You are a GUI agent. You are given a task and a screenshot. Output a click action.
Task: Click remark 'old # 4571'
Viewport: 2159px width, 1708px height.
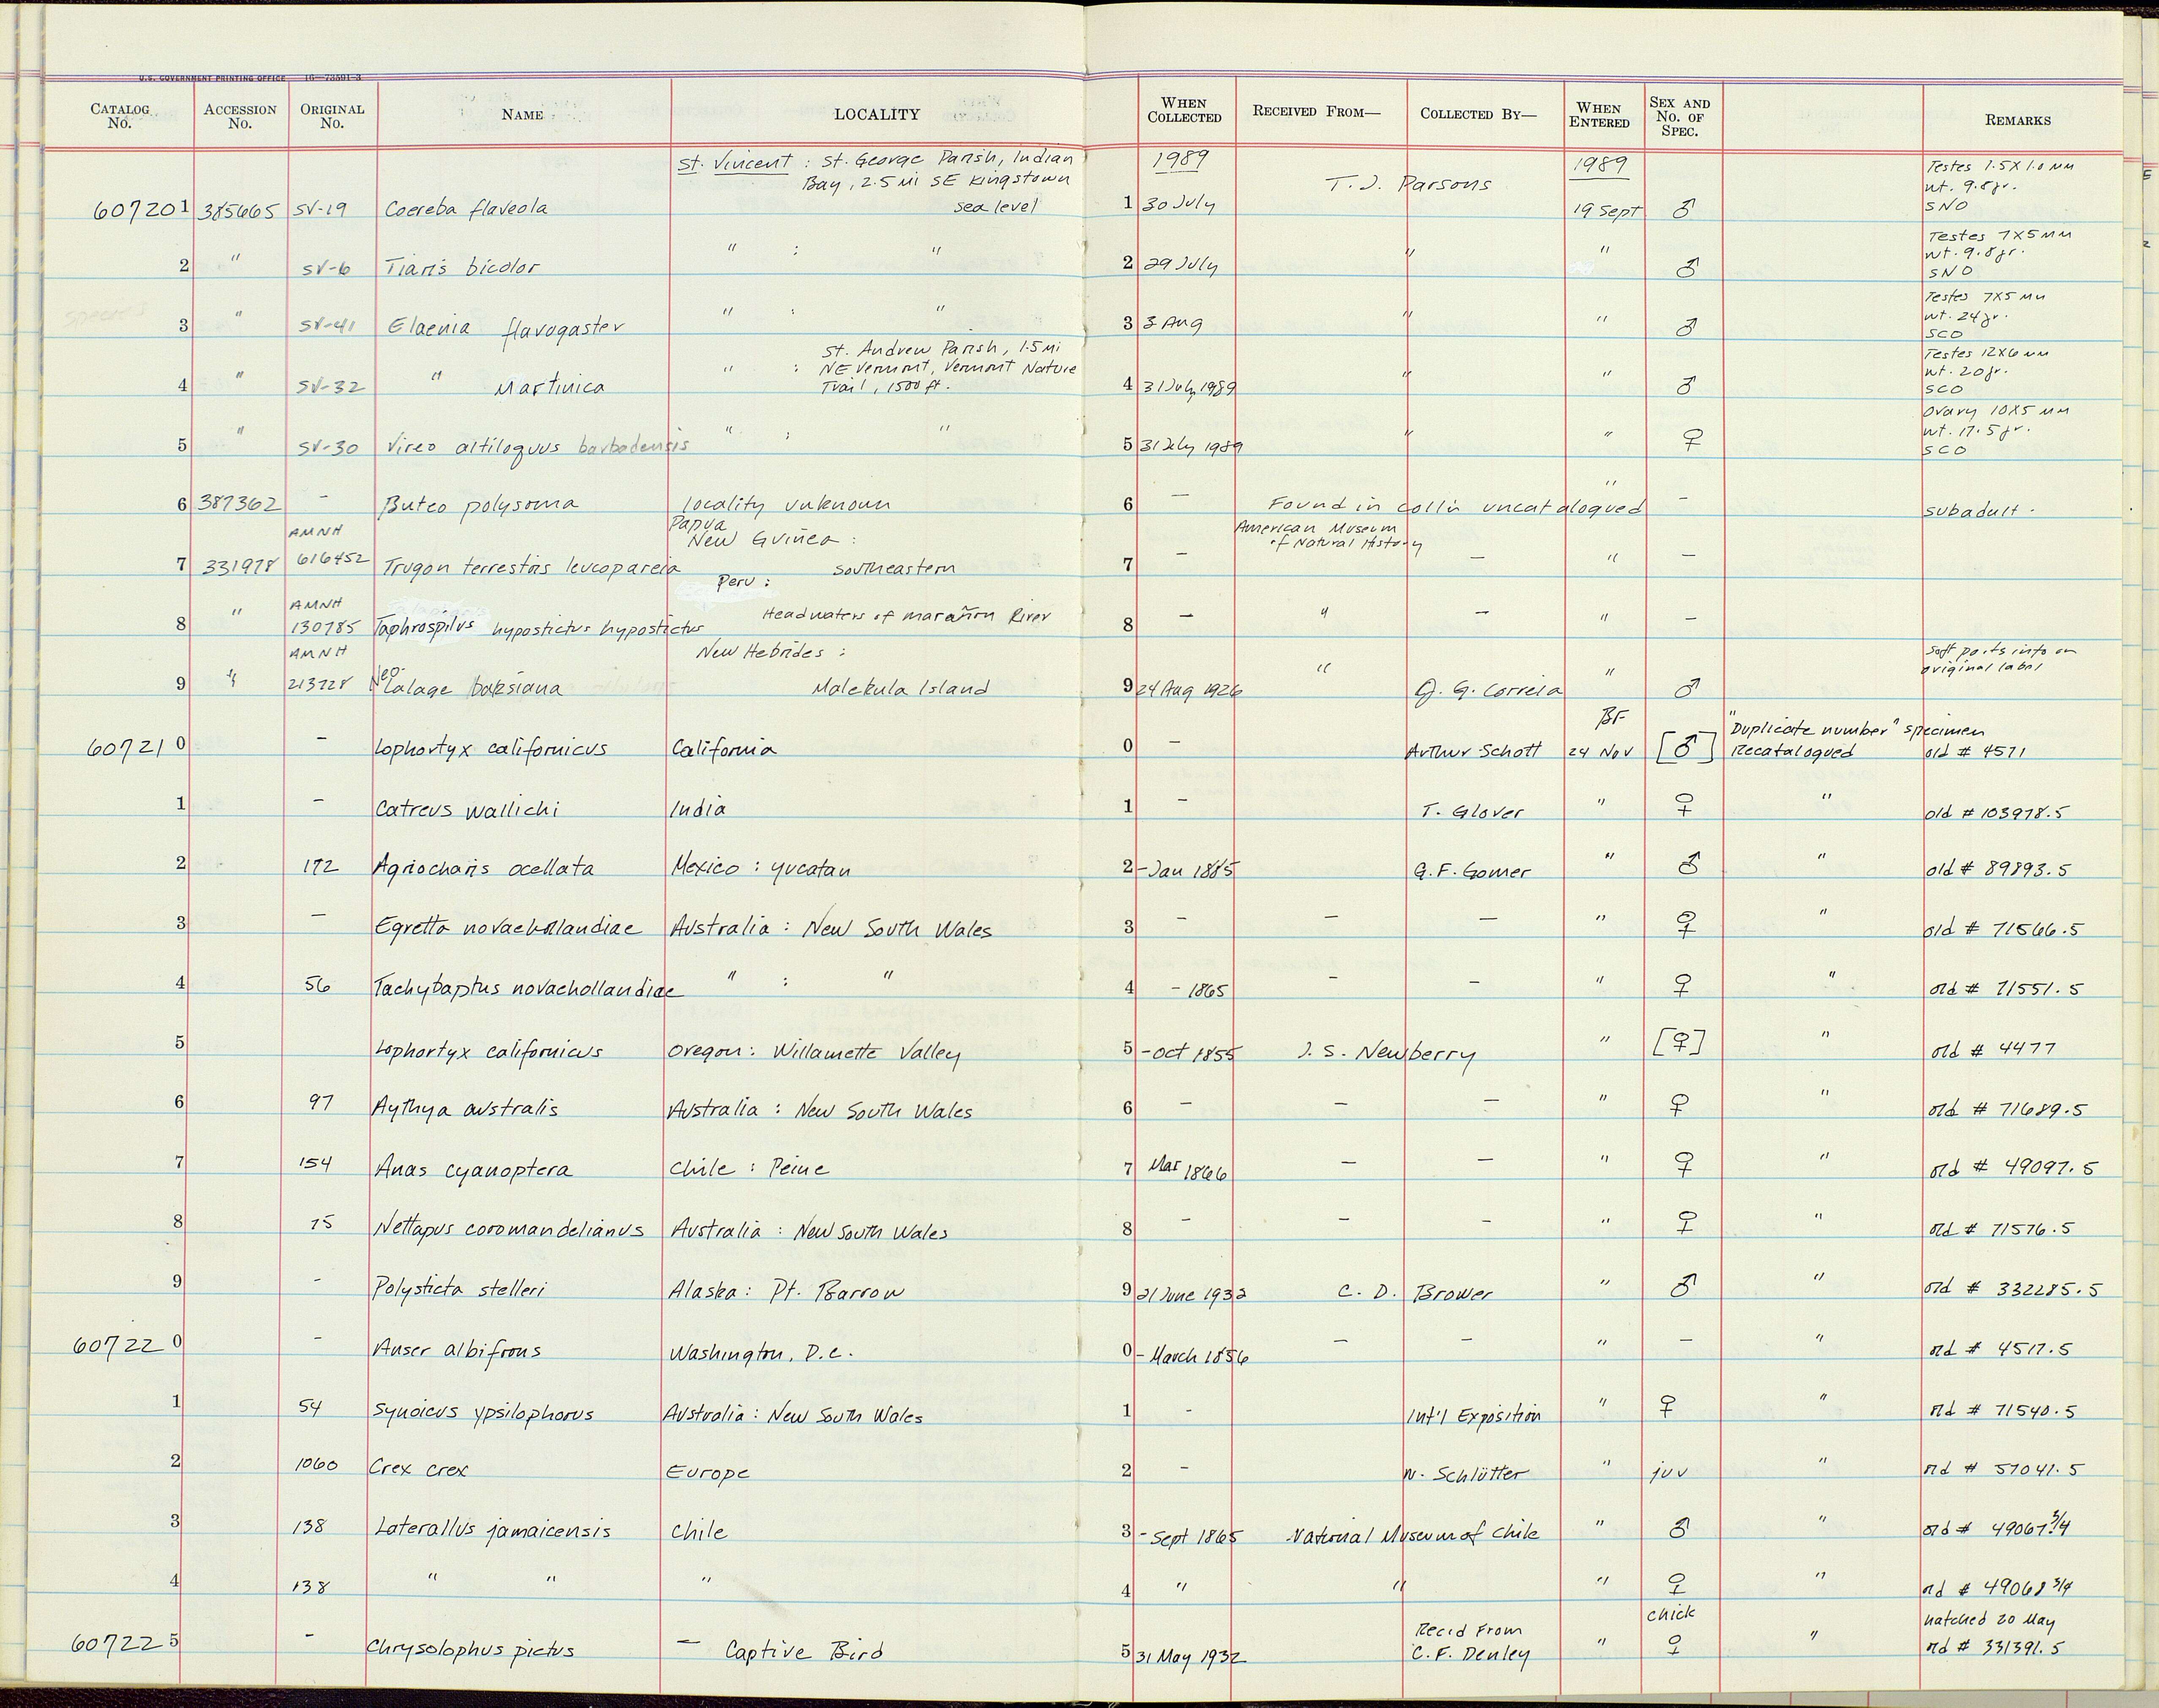click(1974, 752)
